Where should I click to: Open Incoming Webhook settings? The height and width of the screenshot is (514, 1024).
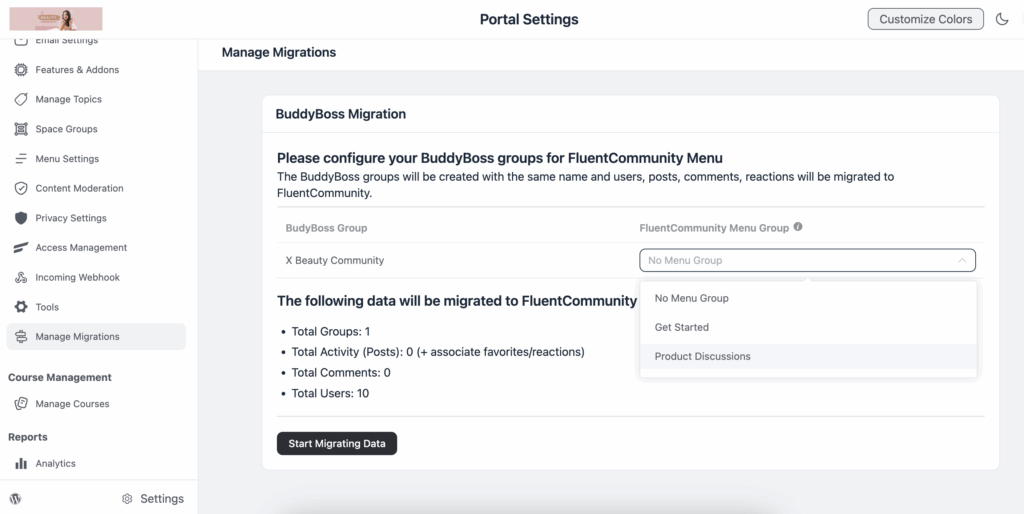[96, 278]
